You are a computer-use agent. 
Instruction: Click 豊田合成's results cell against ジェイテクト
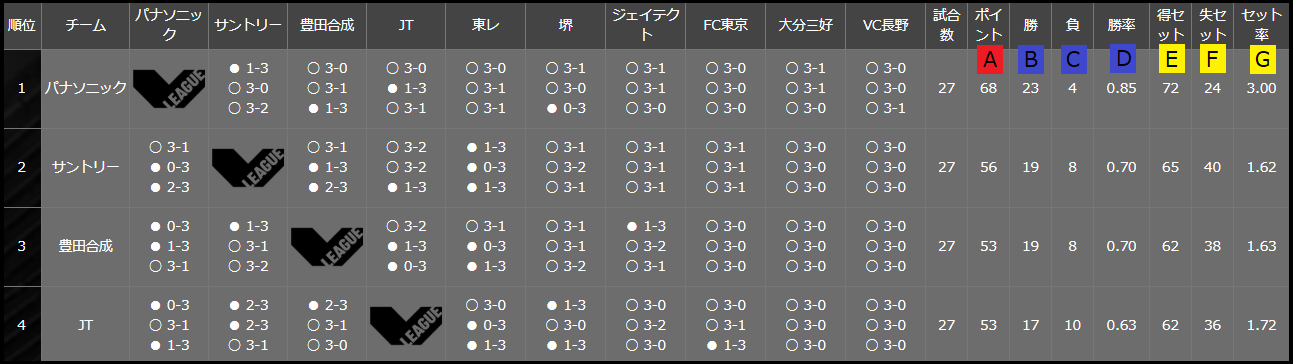[645, 246]
